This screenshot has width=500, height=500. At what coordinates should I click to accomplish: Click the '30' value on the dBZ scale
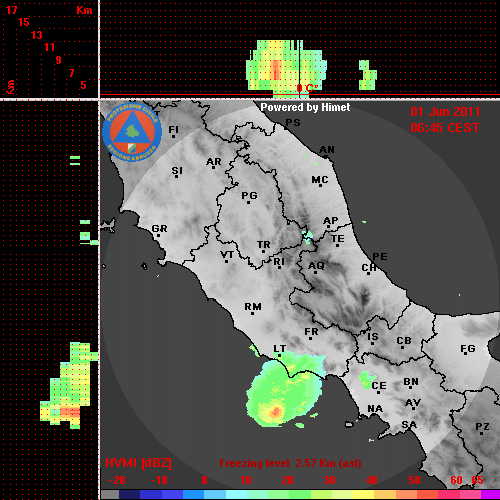tap(329, 480)
